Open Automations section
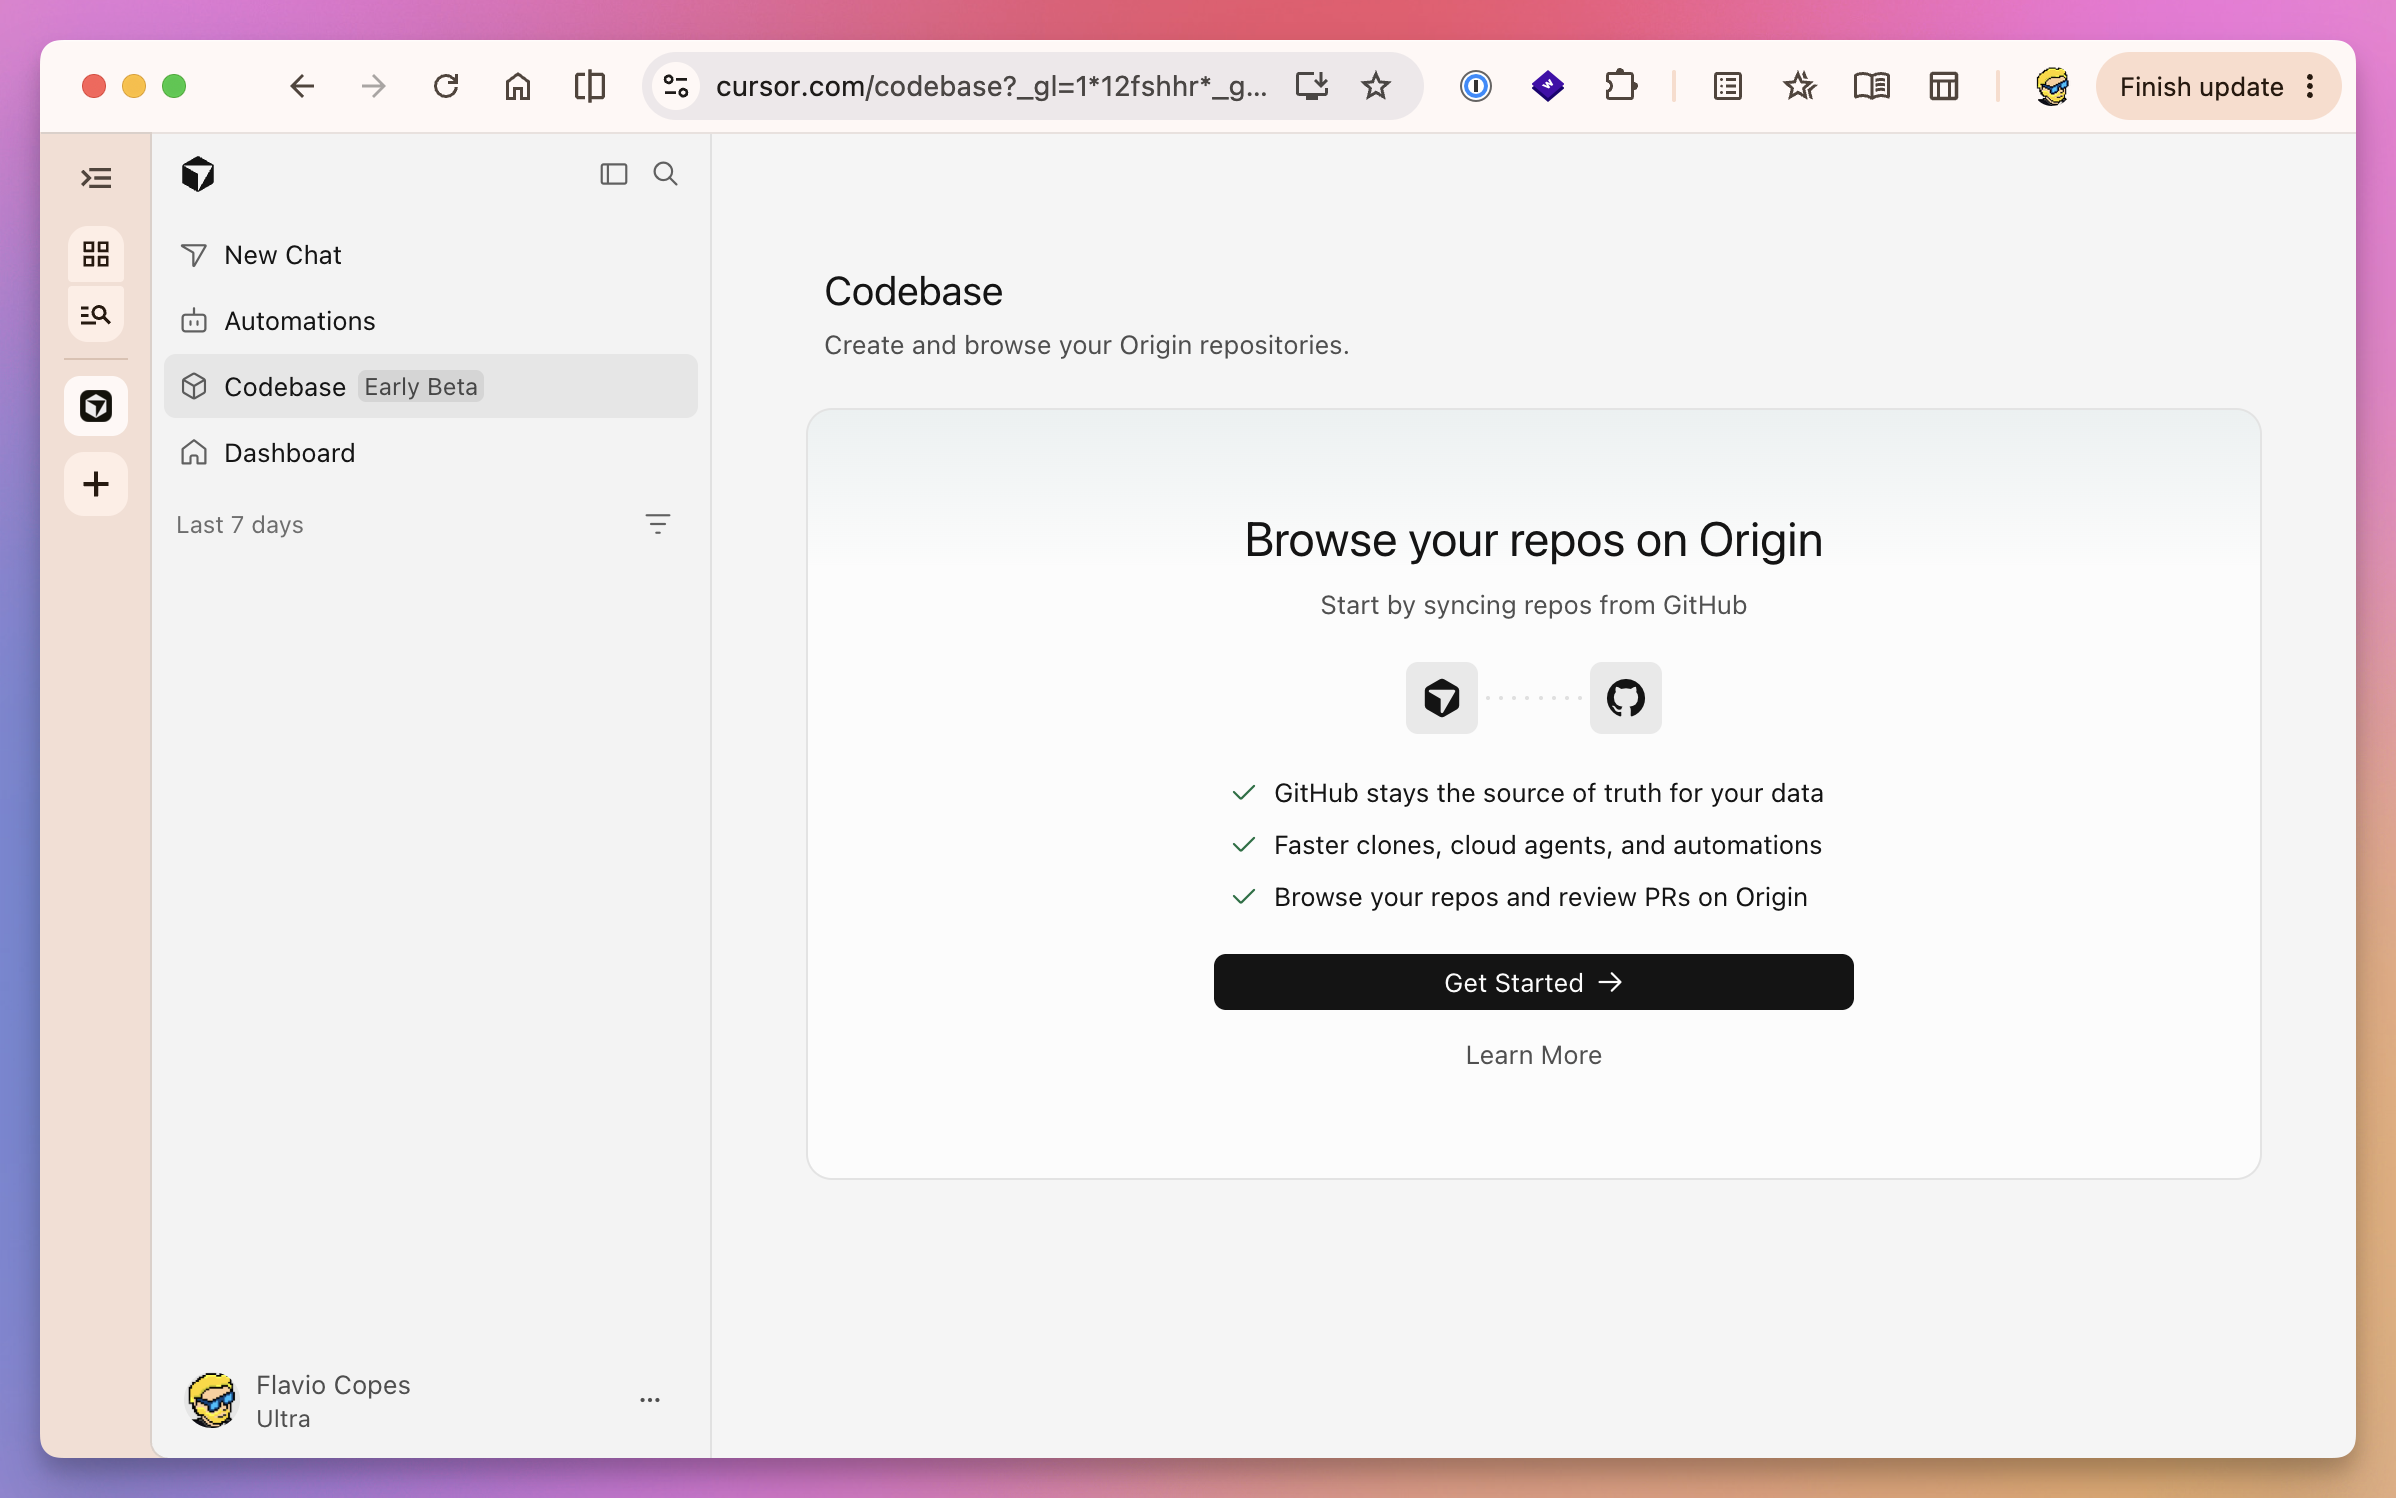Viewport: 2396px width, 1498px height. tap(431, 321)
